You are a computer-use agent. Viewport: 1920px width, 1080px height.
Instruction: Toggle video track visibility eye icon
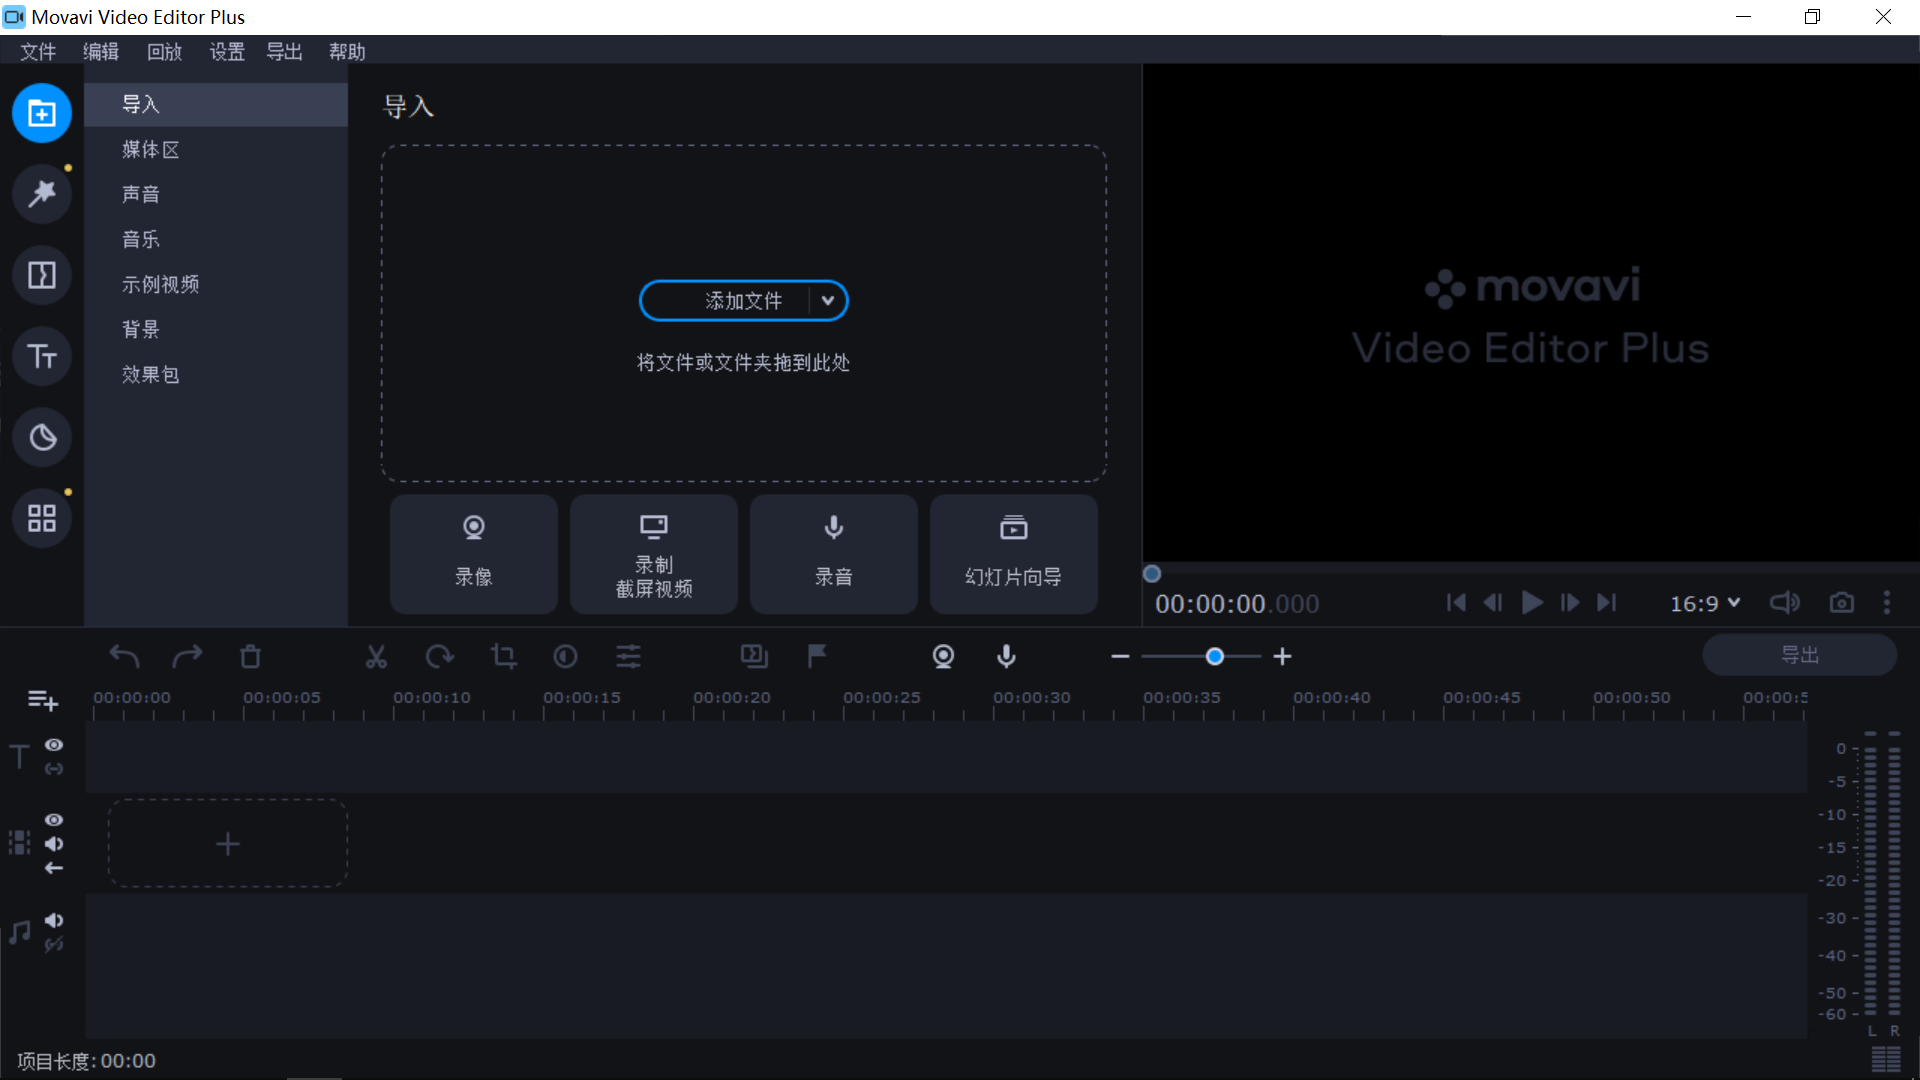coord(53,818)
